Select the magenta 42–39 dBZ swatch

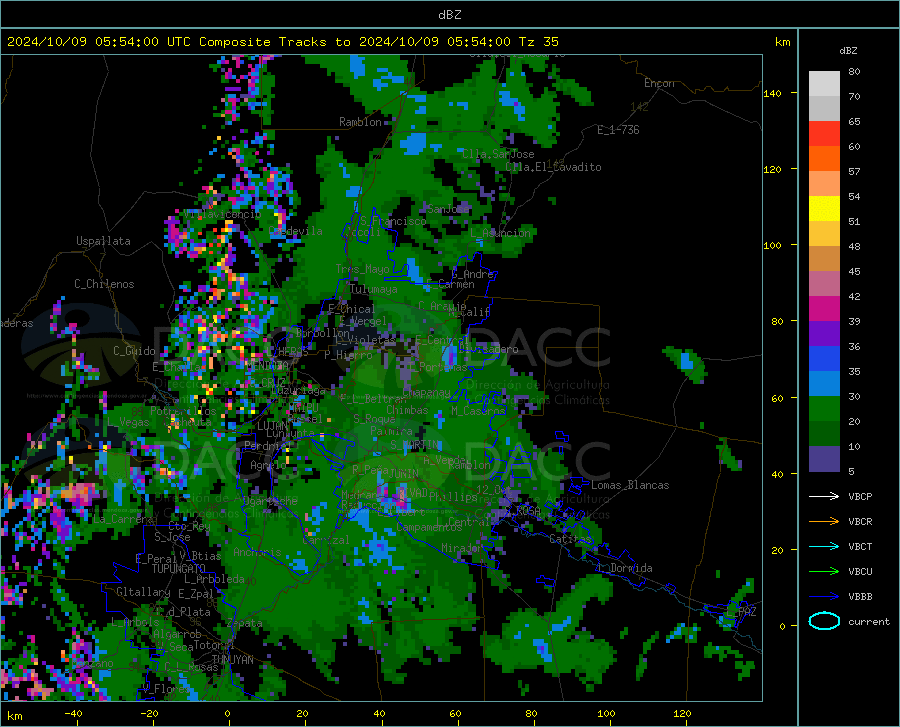click(824, 309)
